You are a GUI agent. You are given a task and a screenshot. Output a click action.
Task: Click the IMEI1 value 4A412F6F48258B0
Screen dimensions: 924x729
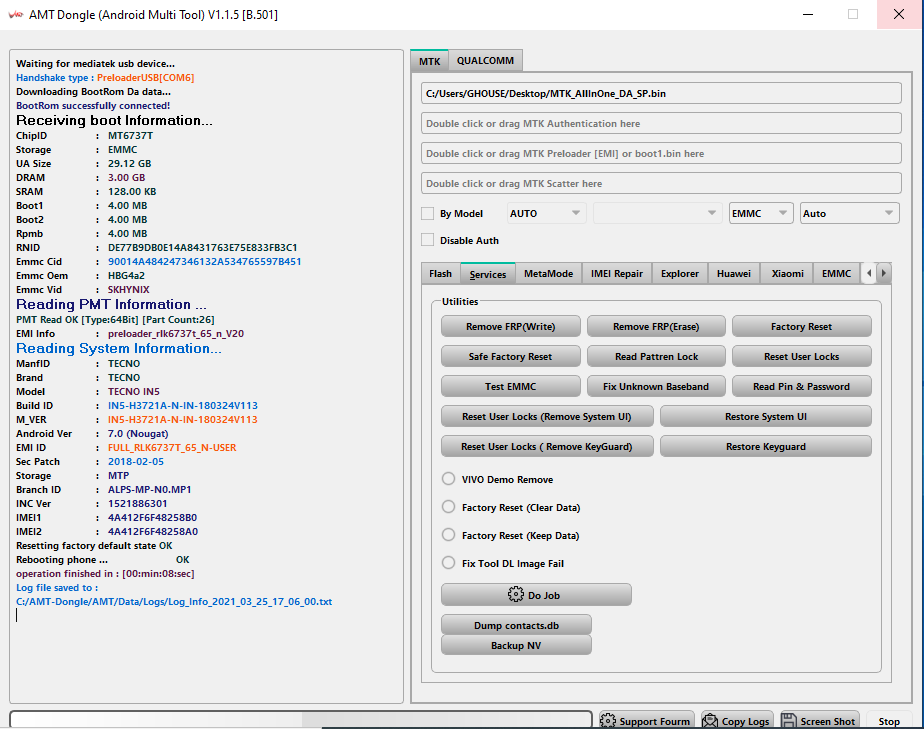153,517
